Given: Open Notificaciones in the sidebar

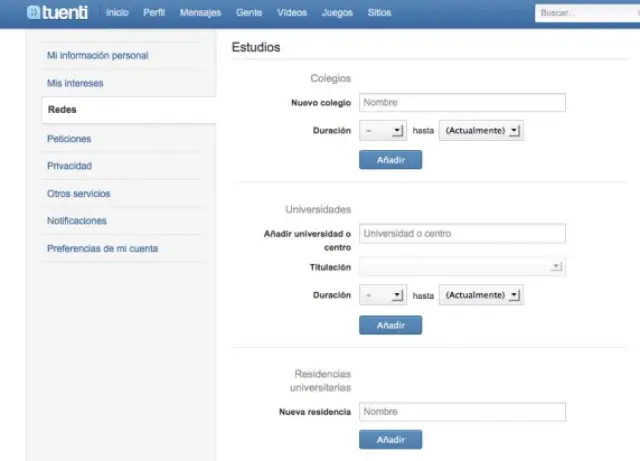Looking at the screenshot, I should pos(76,221).
